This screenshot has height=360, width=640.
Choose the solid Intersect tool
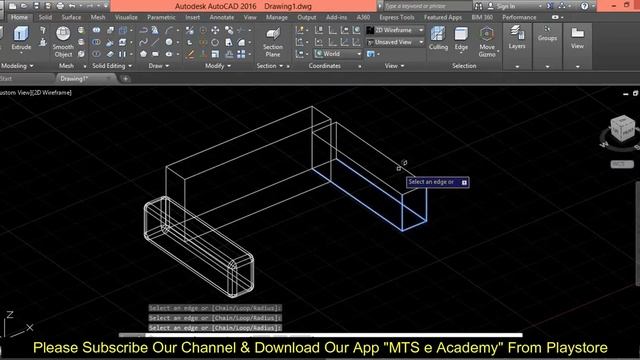(x=96, y=54)
